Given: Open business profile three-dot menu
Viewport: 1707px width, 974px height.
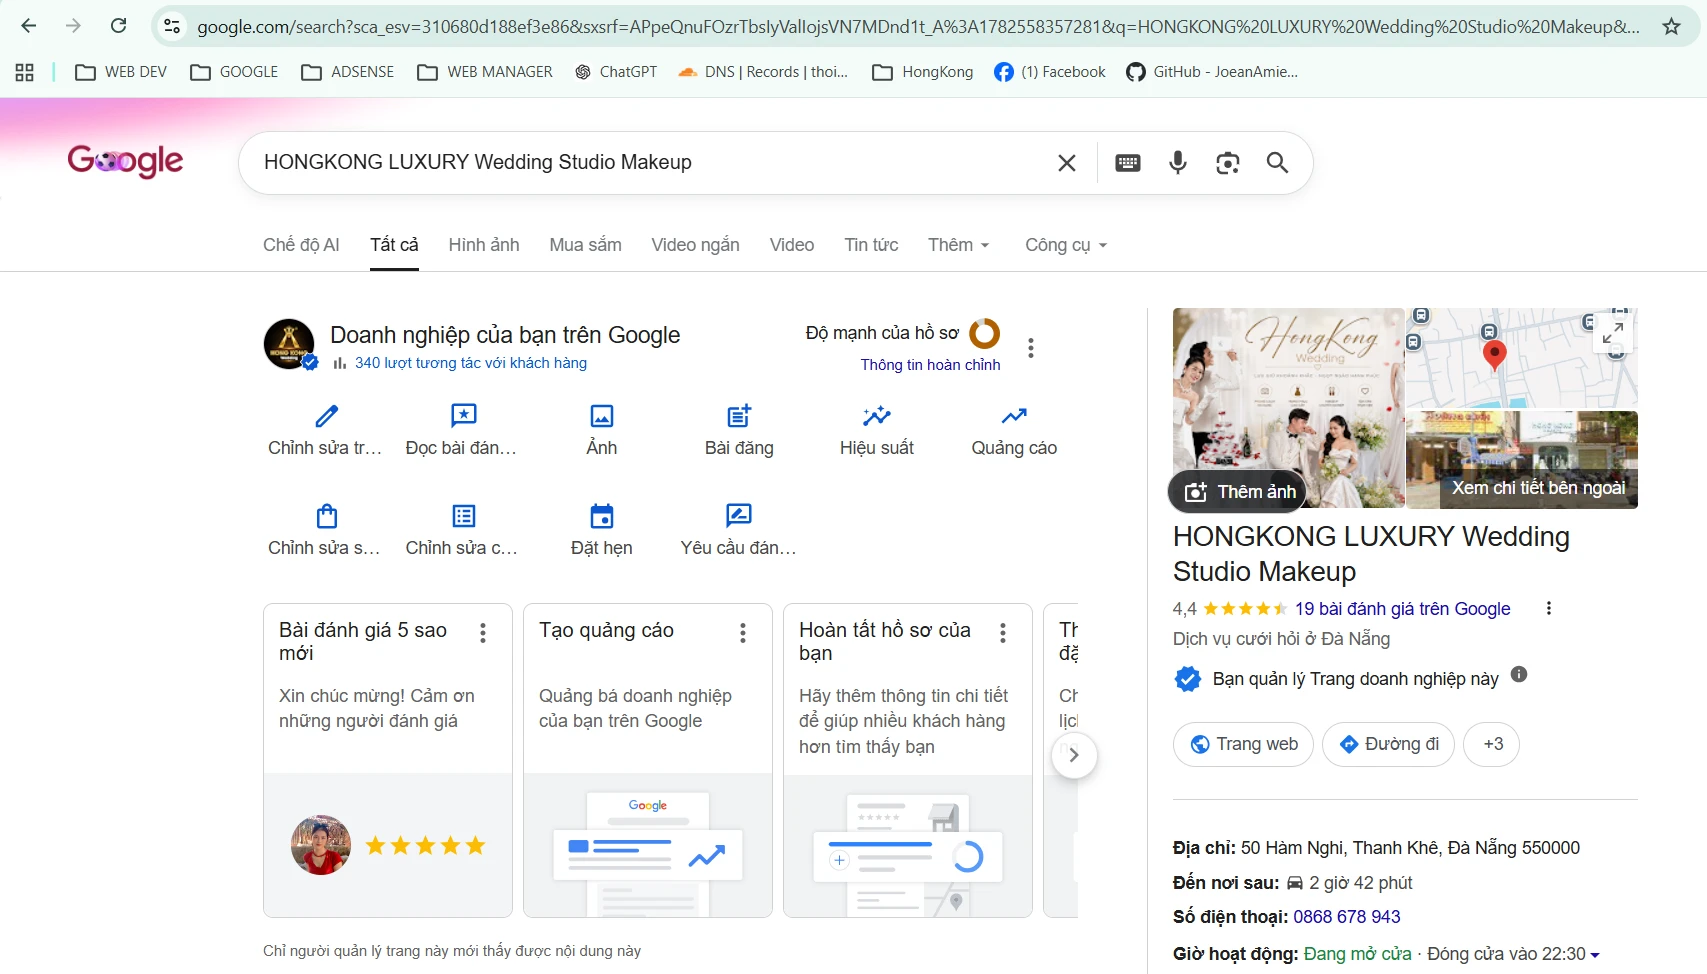Looking at the screenshot, I should (1031, 348).
